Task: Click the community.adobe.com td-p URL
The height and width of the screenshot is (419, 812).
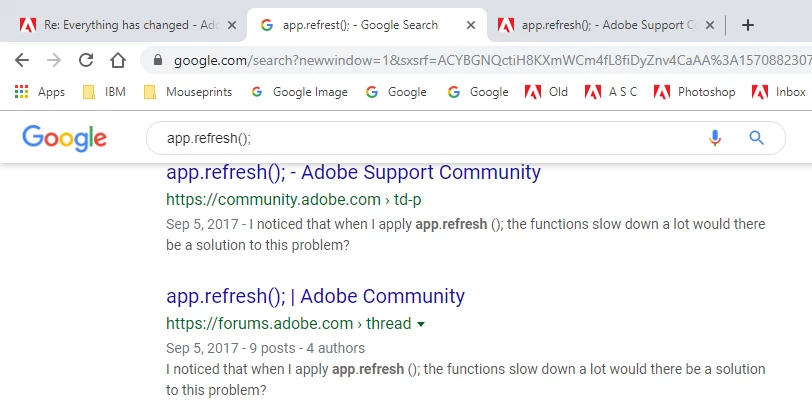Action: pos(294,200)
